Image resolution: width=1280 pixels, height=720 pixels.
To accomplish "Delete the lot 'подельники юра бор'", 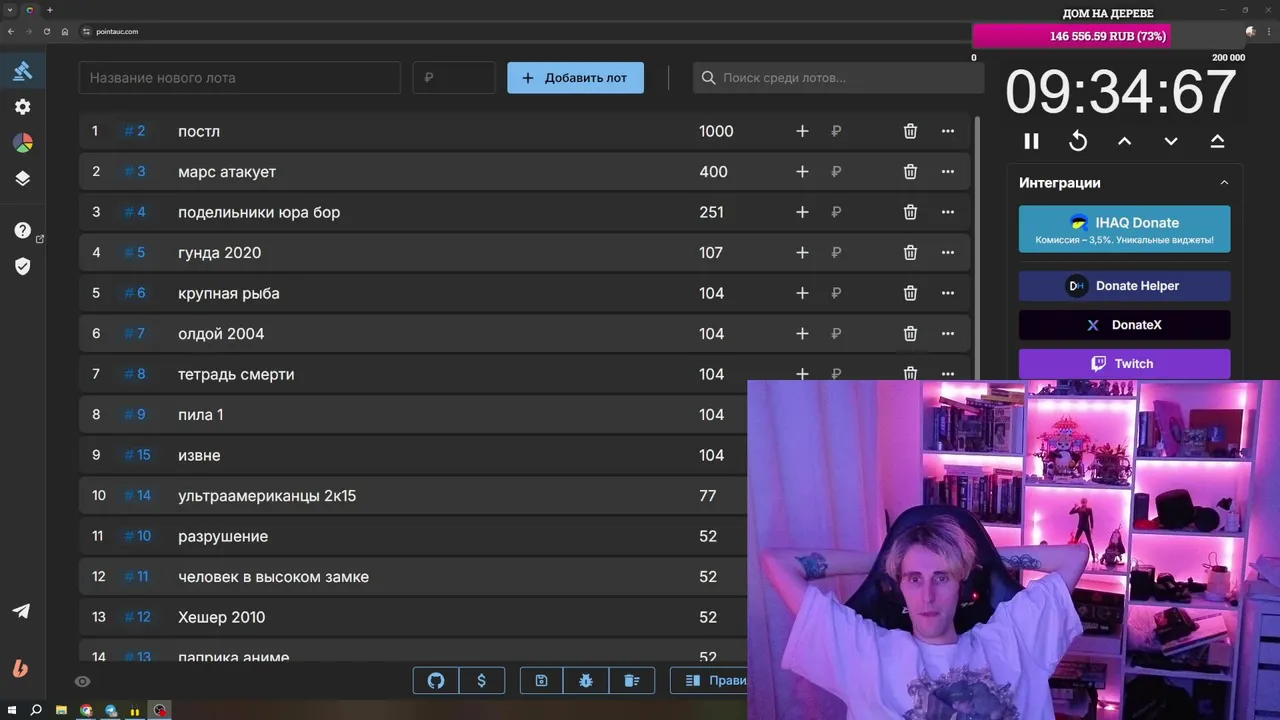I will pos(910,212).
